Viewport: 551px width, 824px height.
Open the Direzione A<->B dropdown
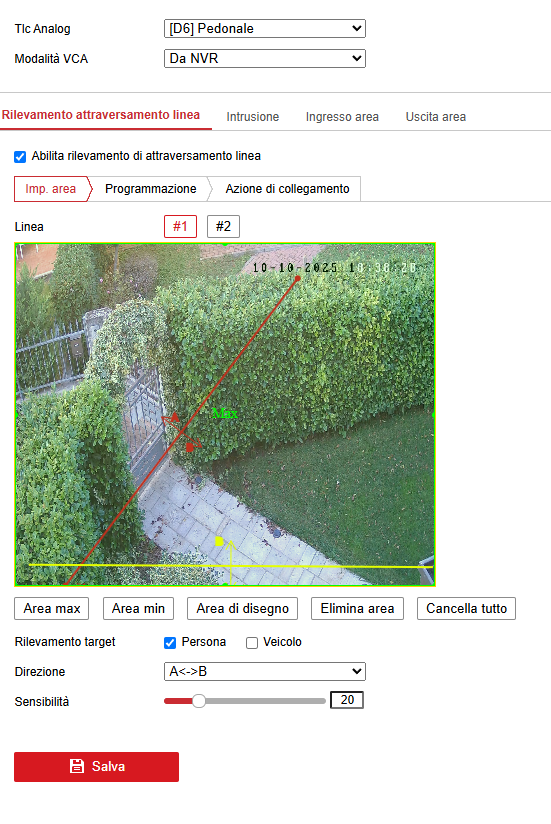265,672
